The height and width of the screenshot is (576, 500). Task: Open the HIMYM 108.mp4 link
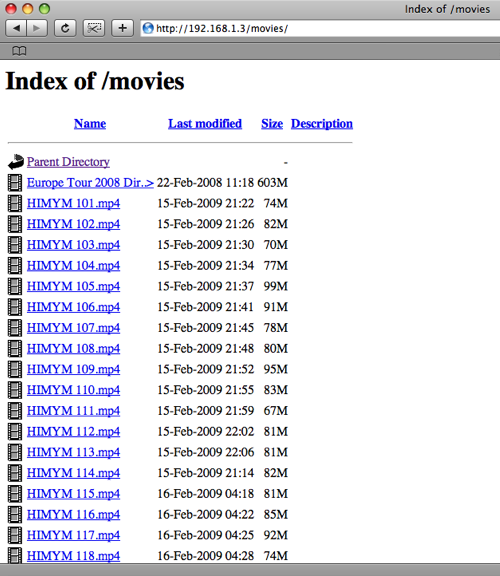tap(73, 349)
